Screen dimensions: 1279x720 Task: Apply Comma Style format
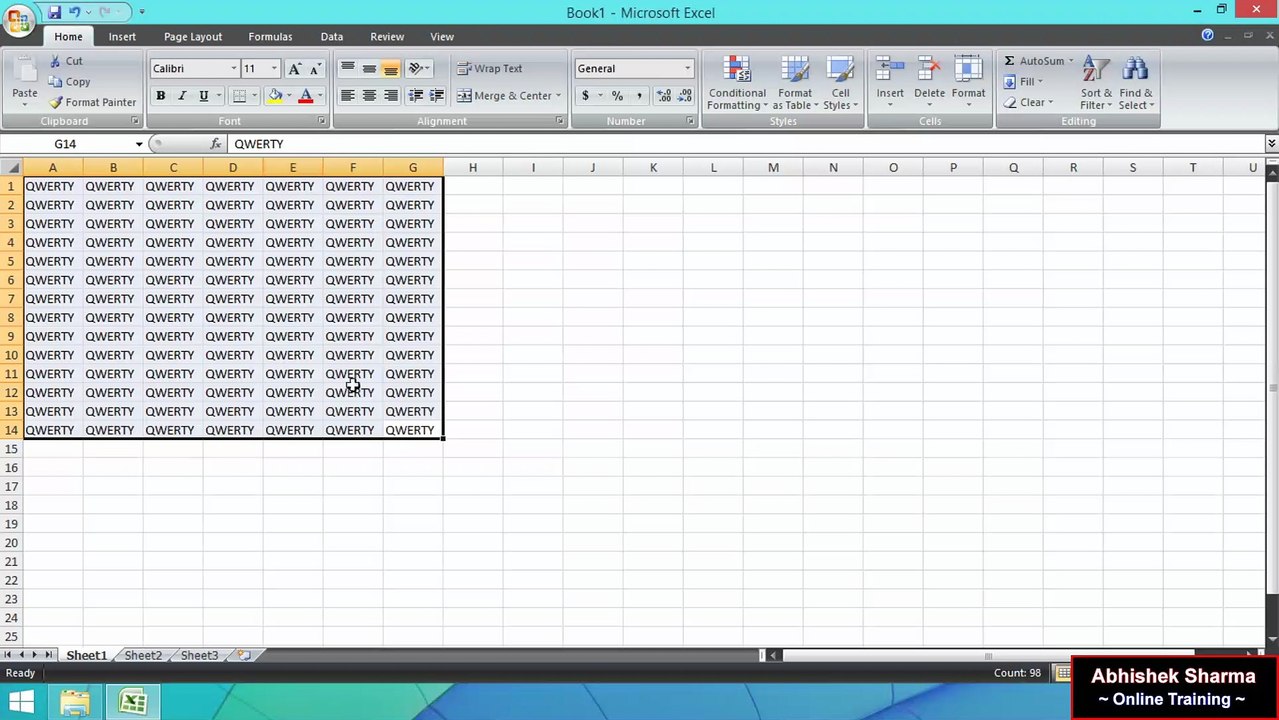pyautogui.click(x=639, y=96)
